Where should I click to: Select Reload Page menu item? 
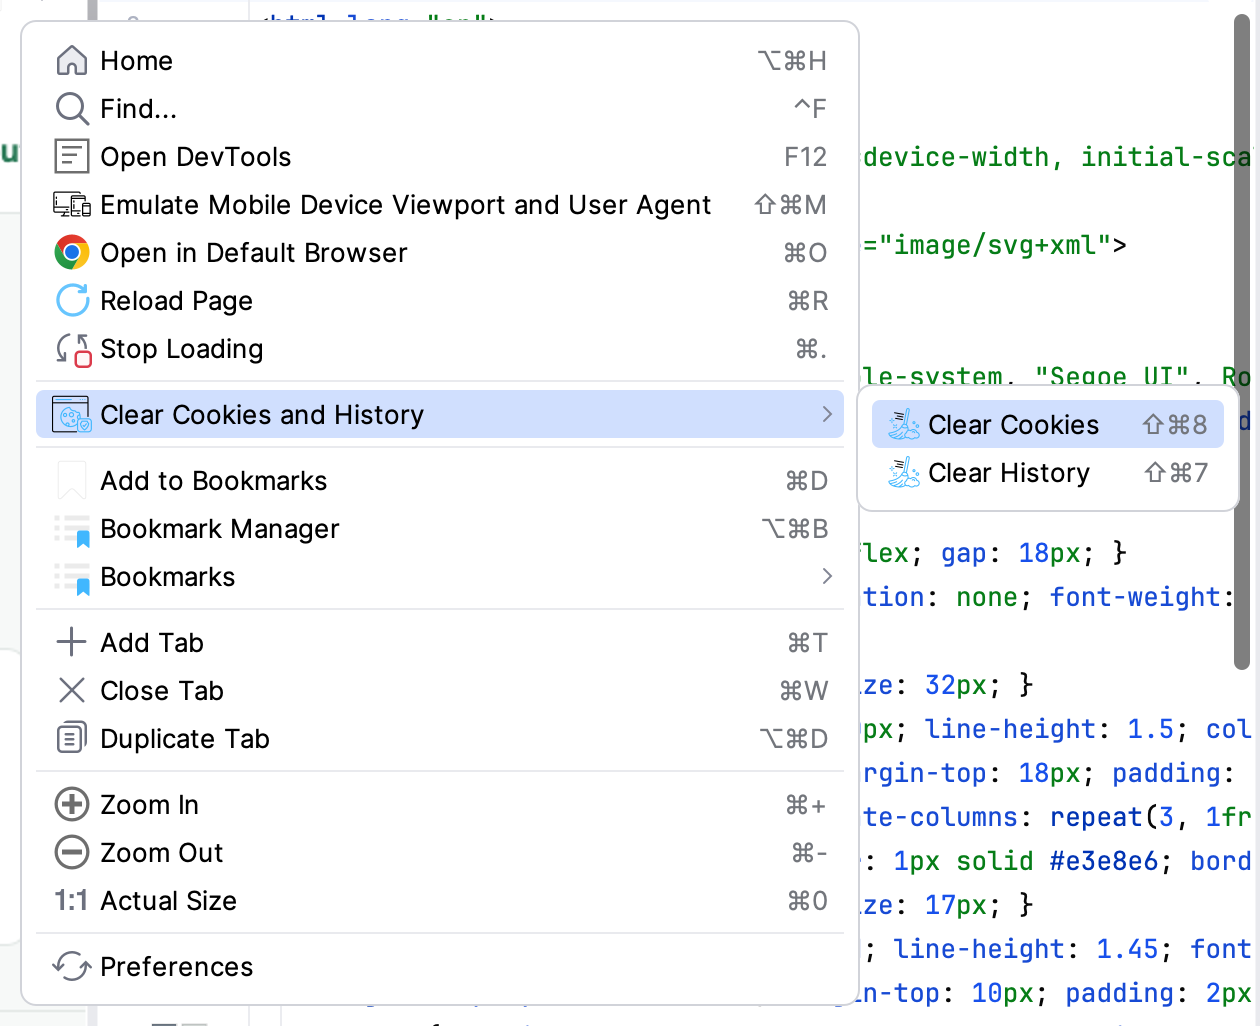440,301
